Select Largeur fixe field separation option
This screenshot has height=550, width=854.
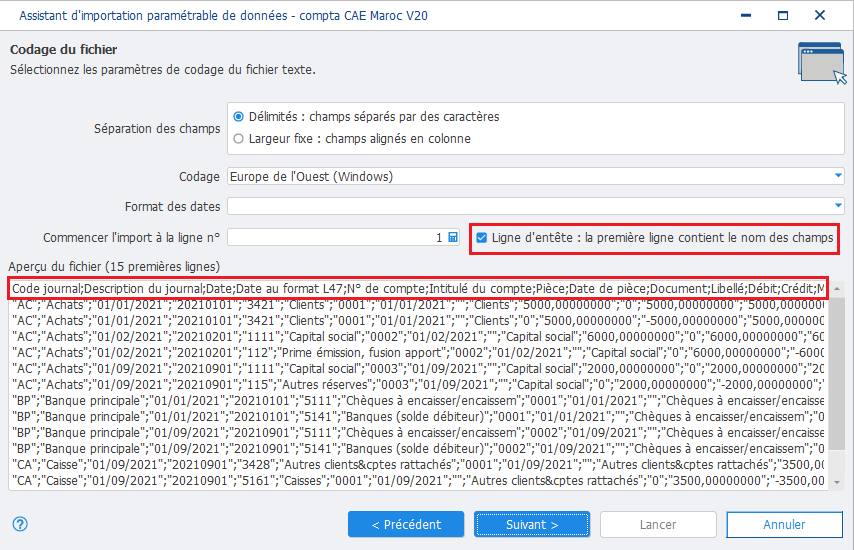point(239,139)
